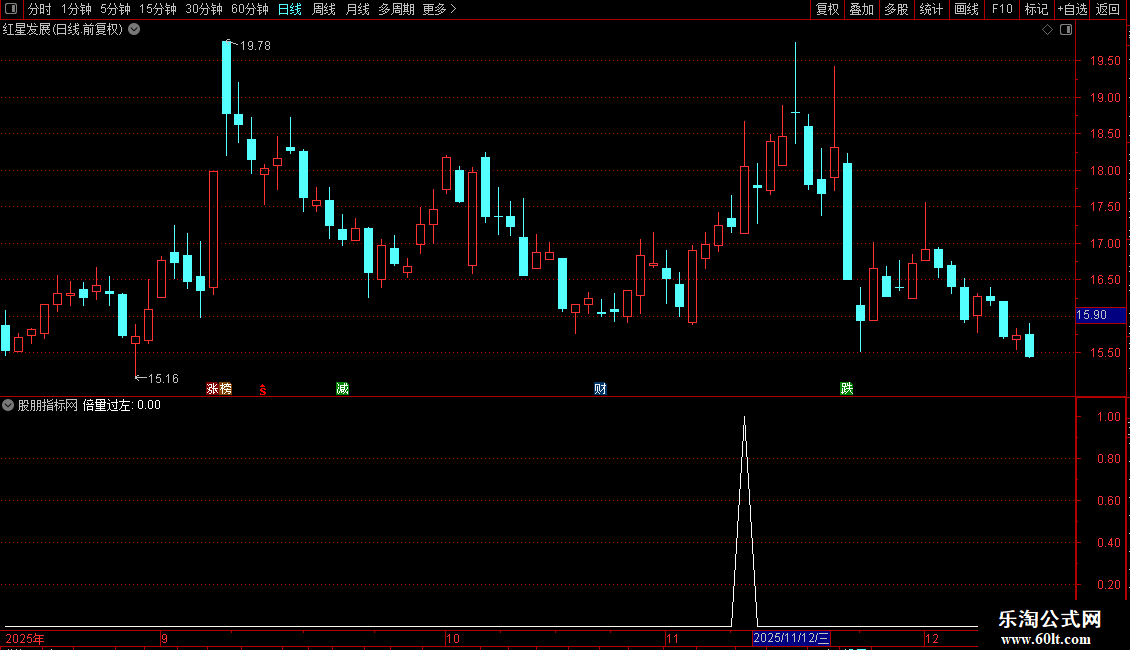Click the 1.00 indicator axis label
Screen dimensions: 1130x650
[x=1109, y=417]
